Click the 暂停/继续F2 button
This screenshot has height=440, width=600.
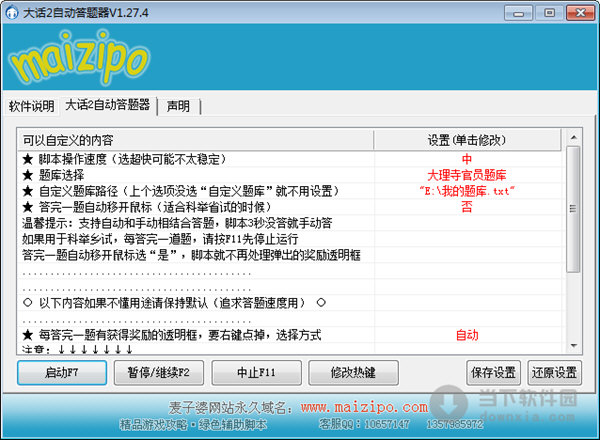pyautogui.click(x=159, y=372)
